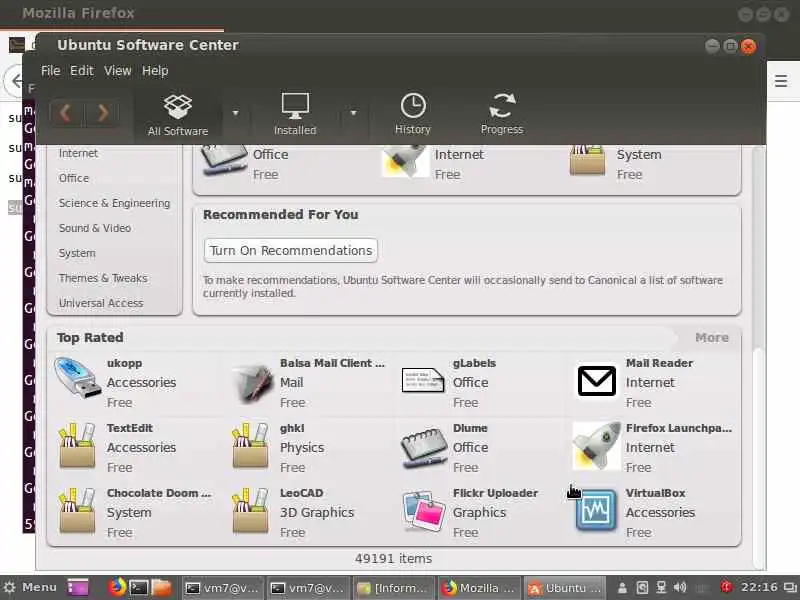Screen dimensions: 800x600
Task: Open the Edit menu
Action: click(x=82, y=71)
